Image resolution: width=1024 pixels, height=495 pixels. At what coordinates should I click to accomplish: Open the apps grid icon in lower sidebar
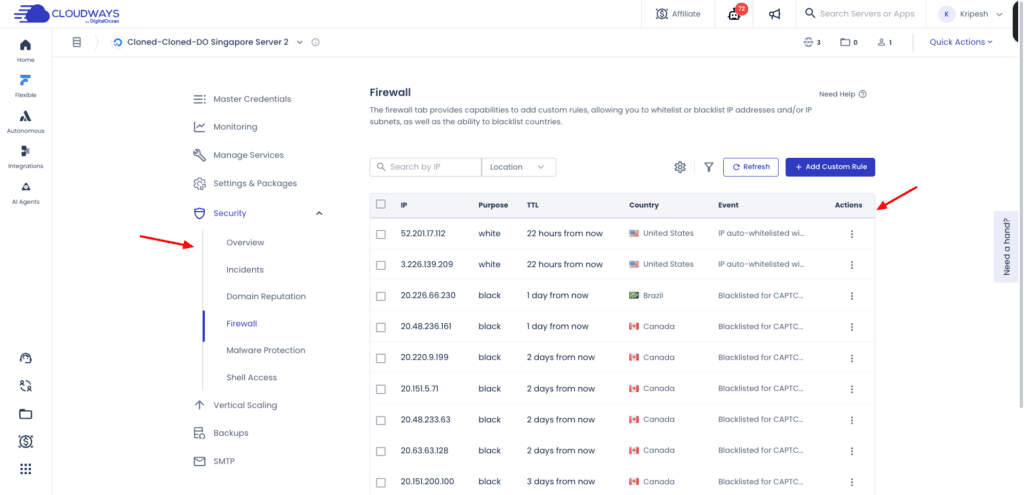point(25,469)
